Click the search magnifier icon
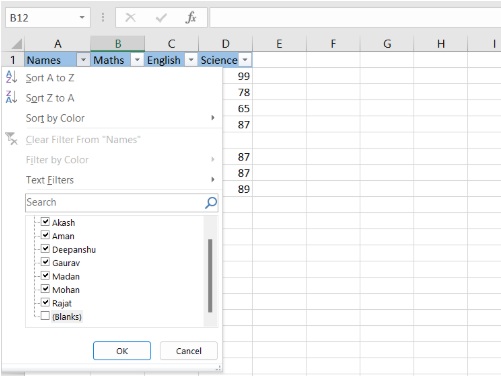Image resolution: width=501 pixels, height=376 pixels. tap(211, 202)
